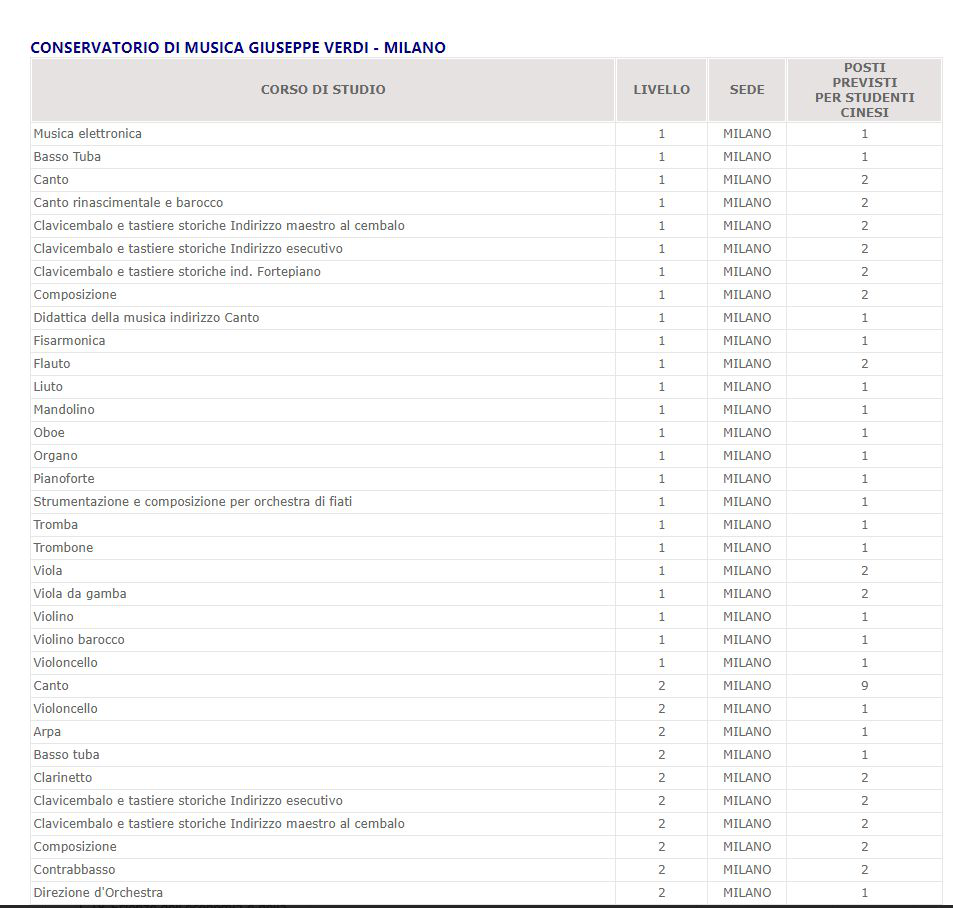Click the Pianoforte course name

[x=64, y=479]
